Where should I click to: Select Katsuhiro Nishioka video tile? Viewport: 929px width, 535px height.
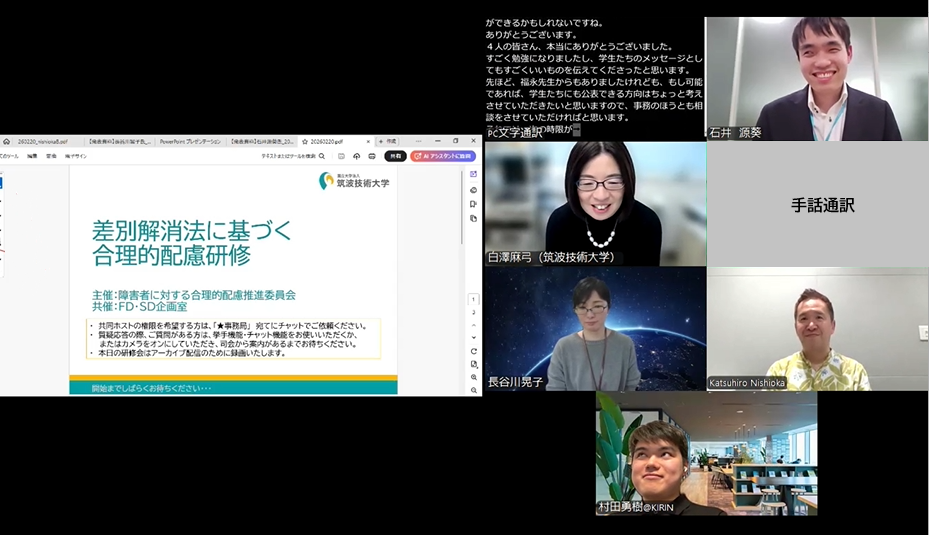(x=818, y=329)
